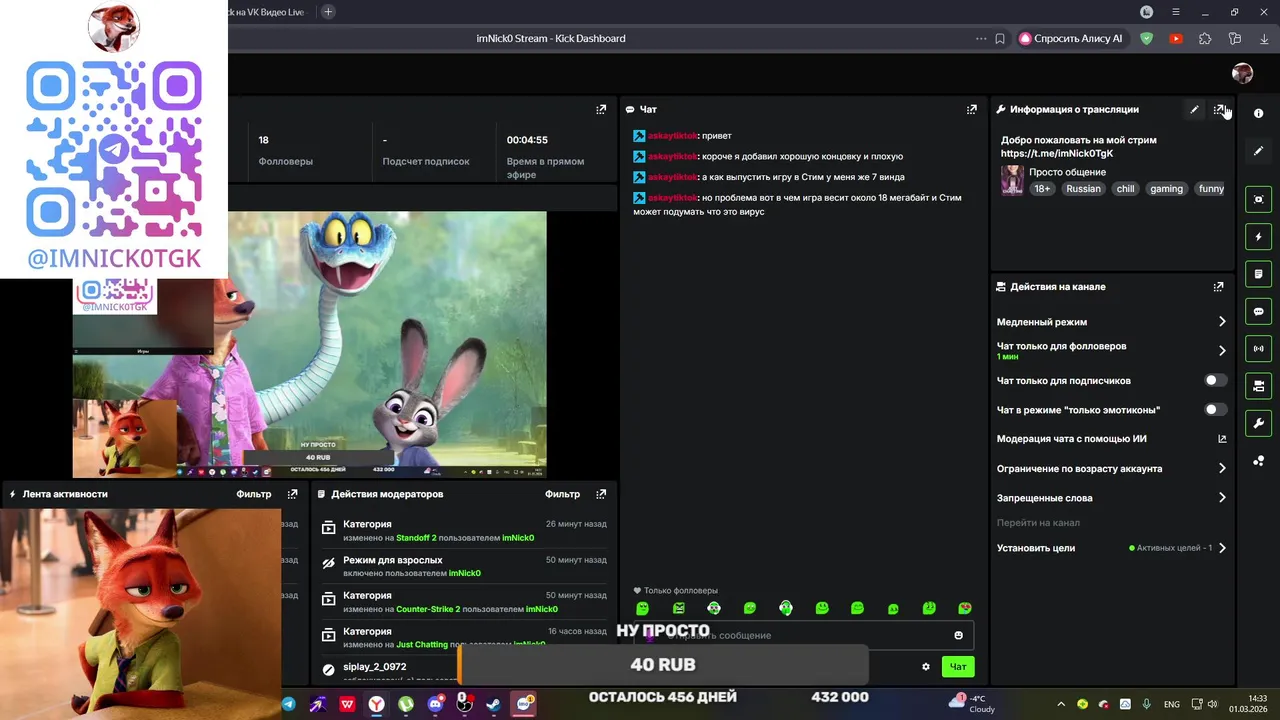This screenshot has height=720, width=1280.
Task: Bookmark the page in address bar
Action: [1000, 39]
